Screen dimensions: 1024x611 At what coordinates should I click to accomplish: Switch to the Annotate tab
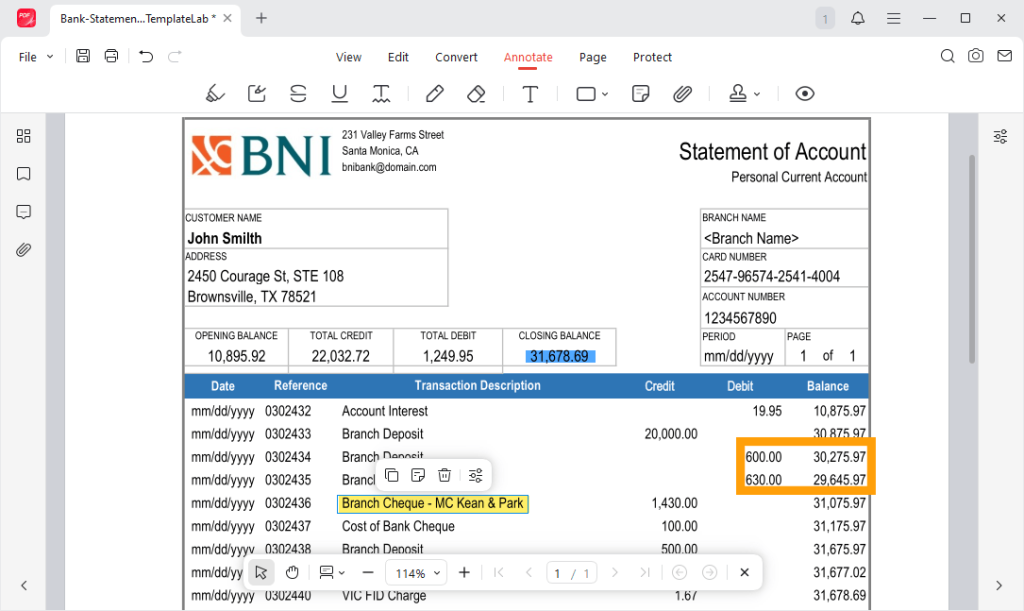click(x=528, y=57)
